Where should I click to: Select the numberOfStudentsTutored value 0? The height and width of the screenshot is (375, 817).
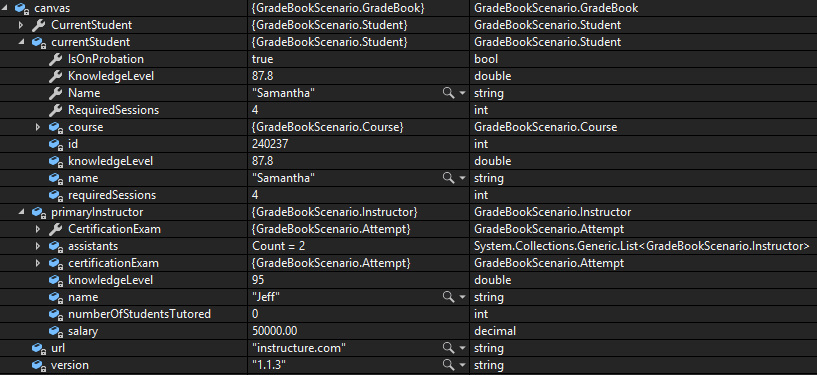point(255,315)
